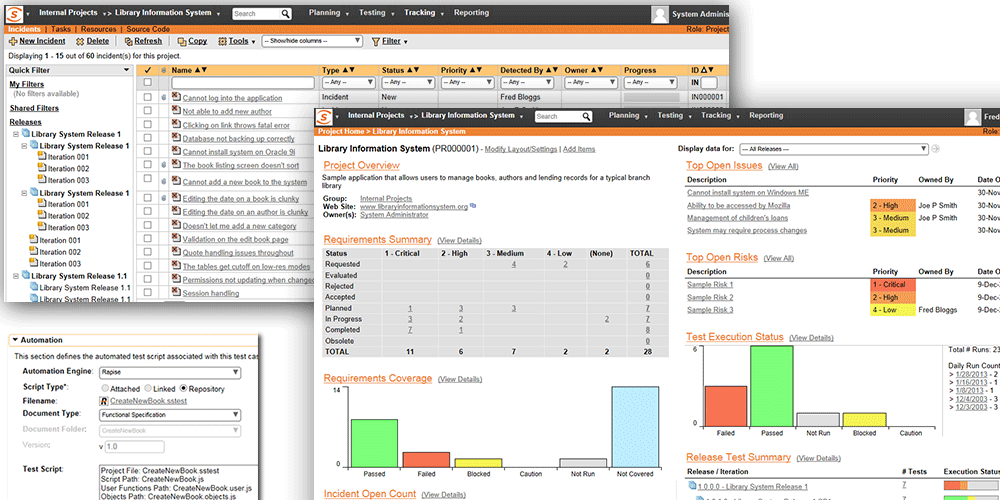Open the Automation Engine Rapise dropdown
The height and width of the screenshot is (500, 1000).
click(170, 372)
